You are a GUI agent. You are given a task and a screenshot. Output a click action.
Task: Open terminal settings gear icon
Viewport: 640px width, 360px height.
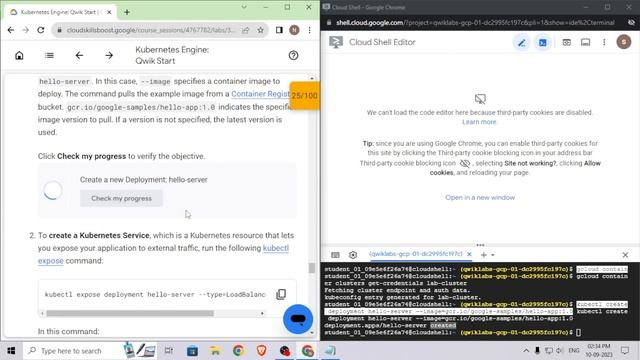tap(353, 255)
